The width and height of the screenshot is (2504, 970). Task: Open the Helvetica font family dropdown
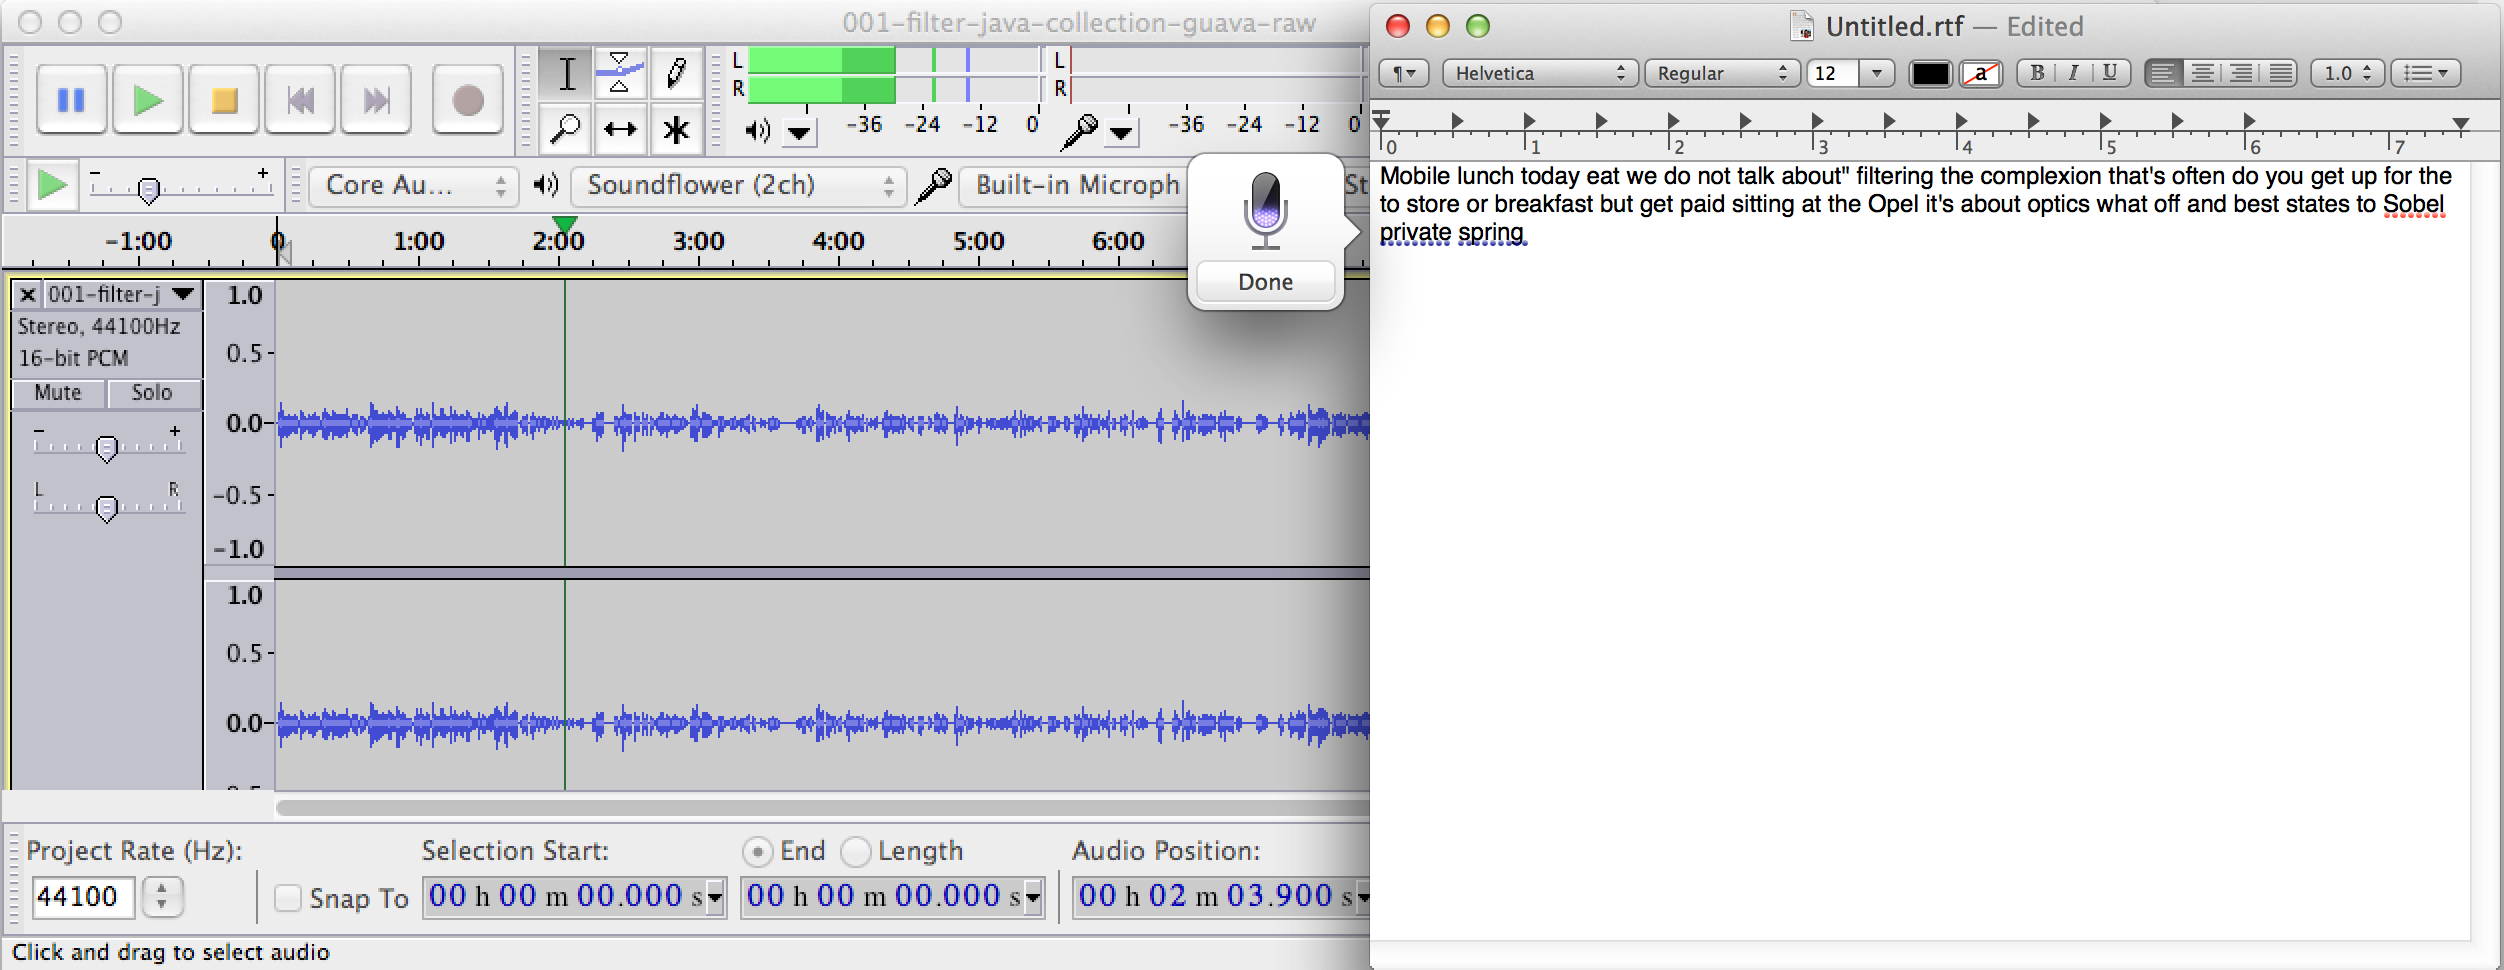pyautogui.click(x=1539, y=73)
